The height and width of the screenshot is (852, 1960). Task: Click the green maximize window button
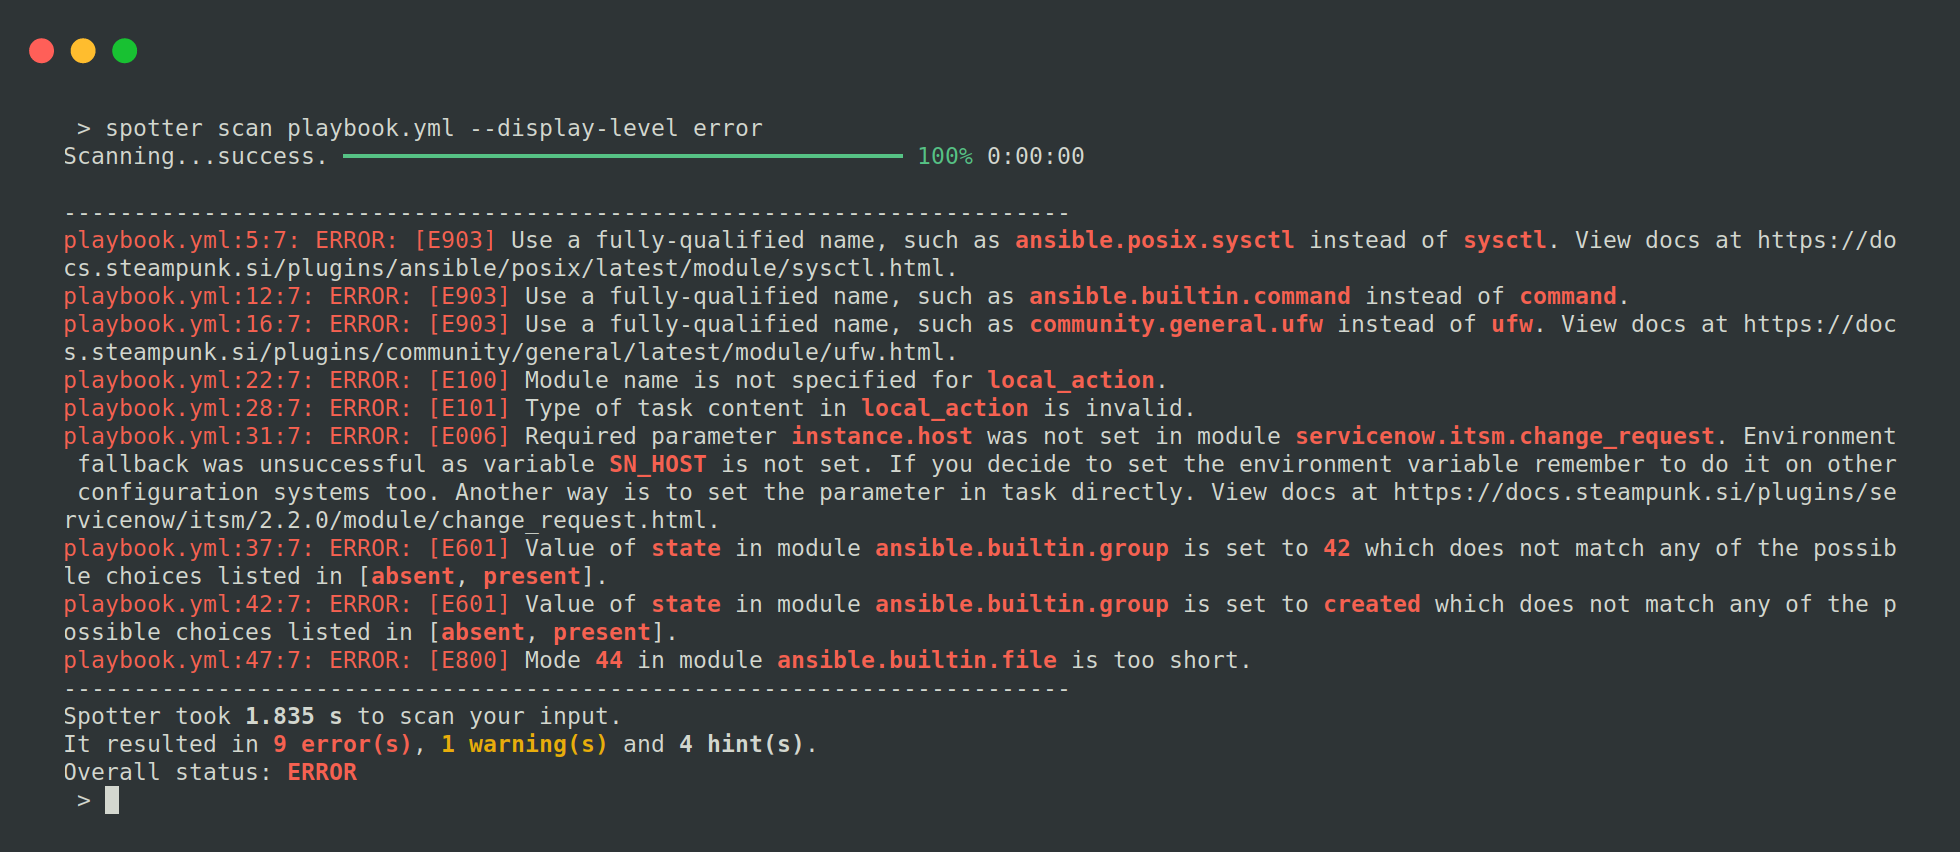point(125,51)
